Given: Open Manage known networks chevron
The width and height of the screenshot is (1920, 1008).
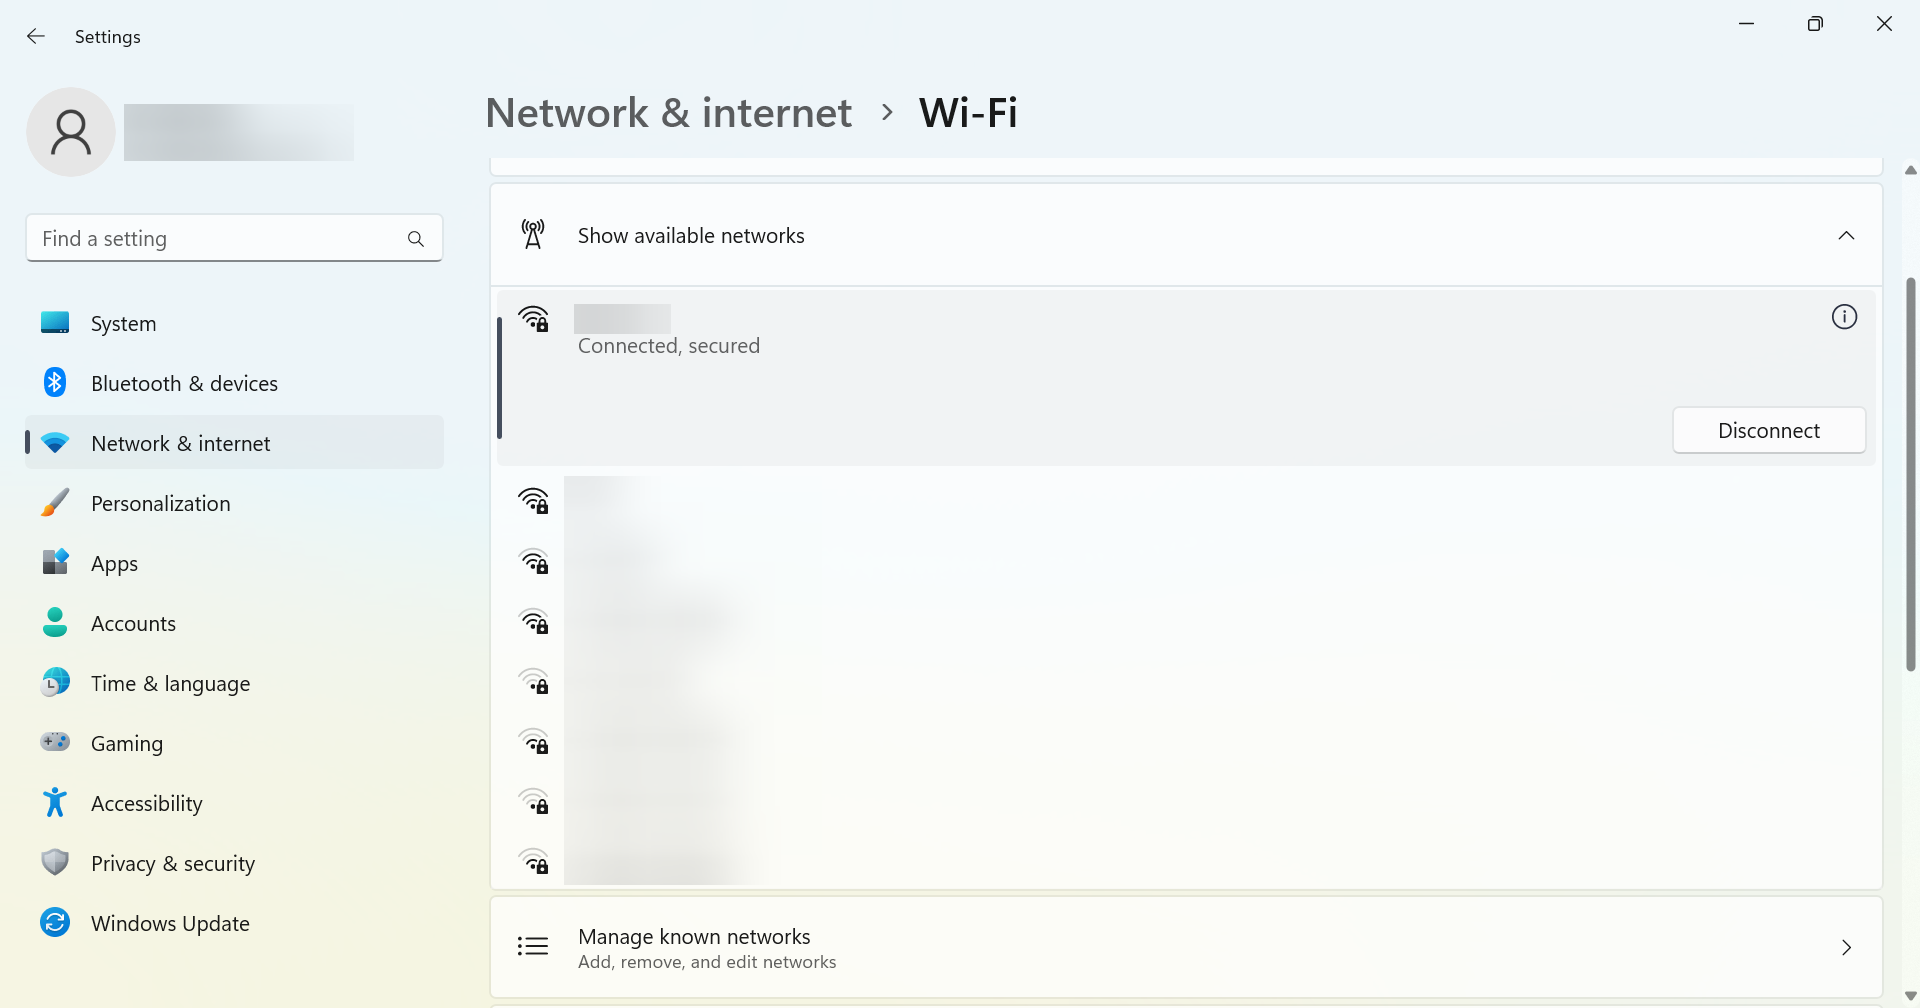Looking at the screenshot, I should coord(1846,948).
